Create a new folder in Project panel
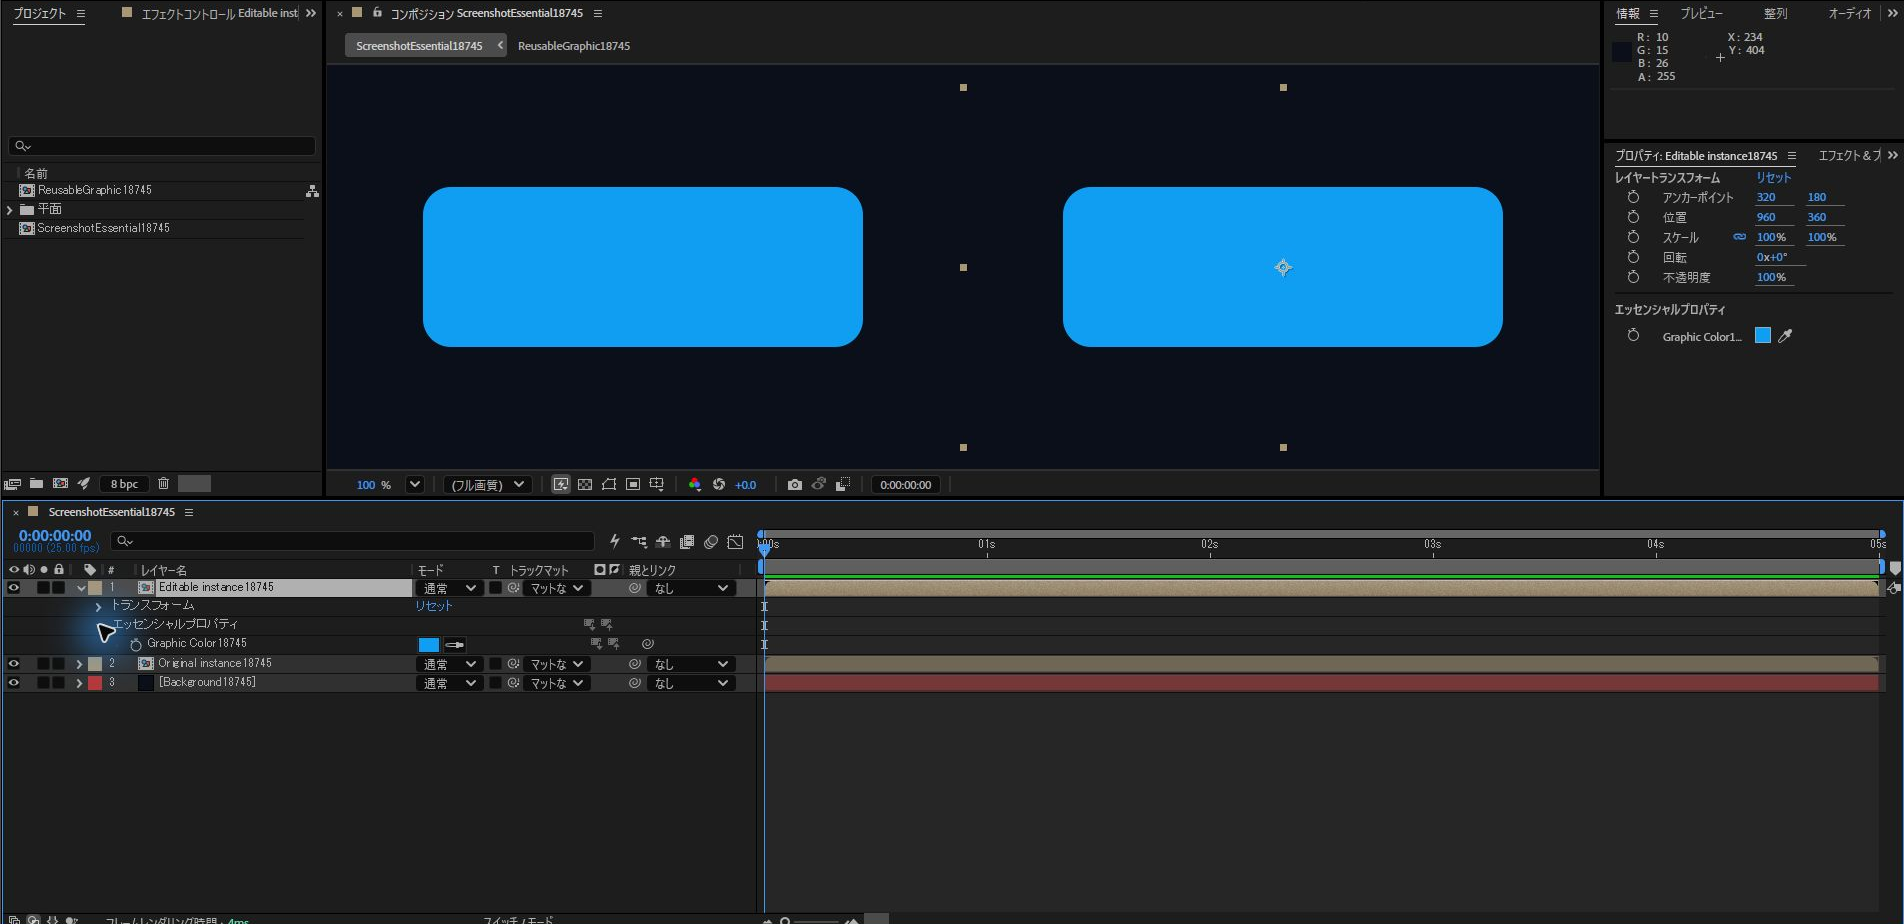The image size is (1904, 924). click(36, 484)
